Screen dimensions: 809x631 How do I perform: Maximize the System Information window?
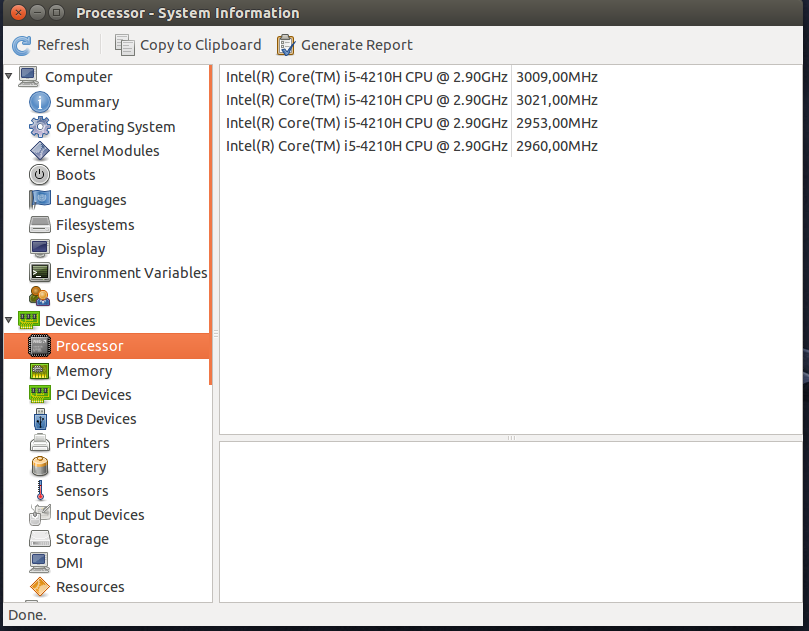tap(57, 12)
